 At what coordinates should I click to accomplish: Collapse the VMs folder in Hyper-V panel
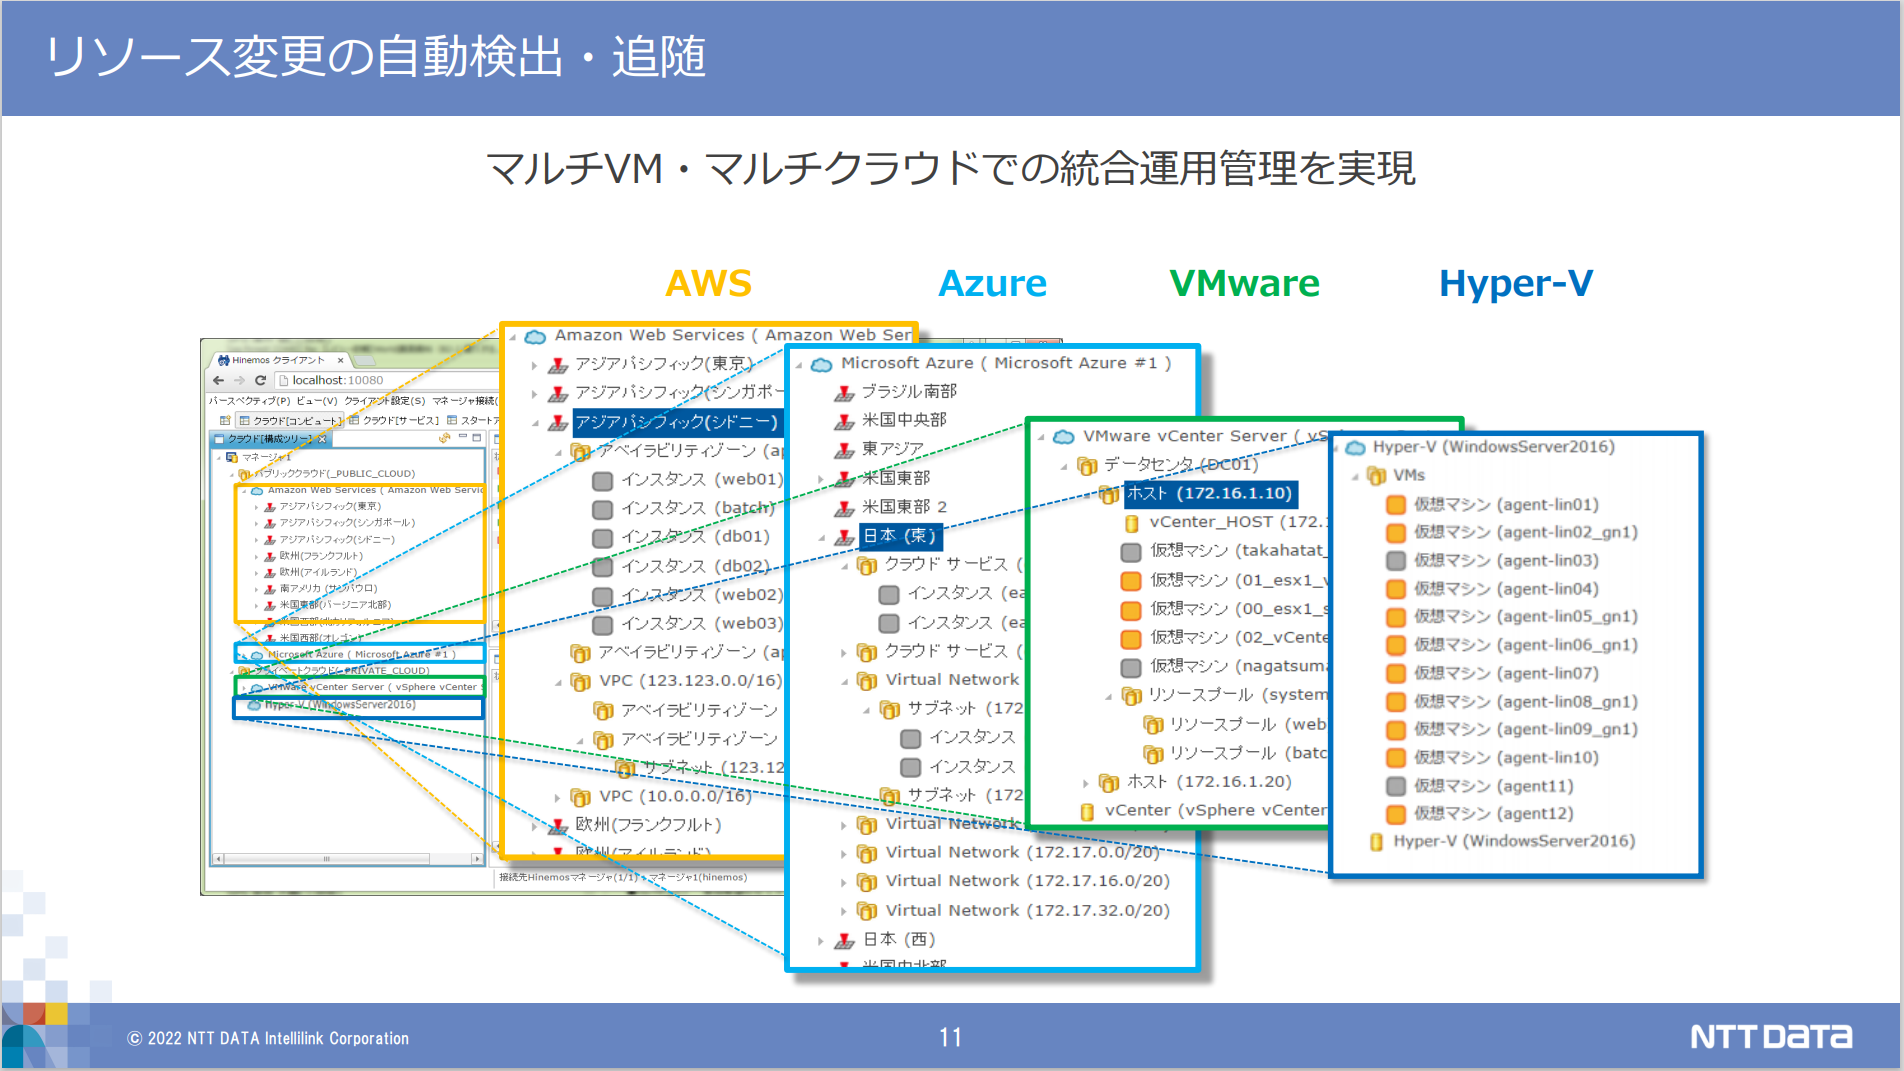click(x=1355, y=477)
